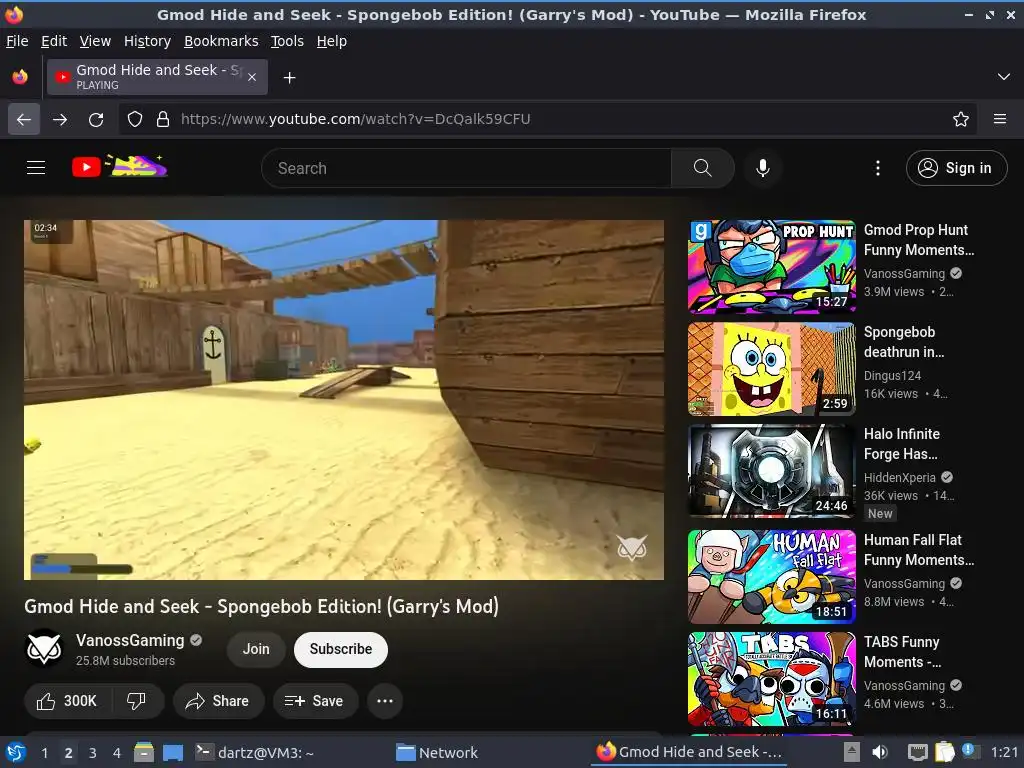The width and height of the screenshot is (1024, 768).
Task: Go back with Firefox back arrow
Action: [x=24, y=120]
